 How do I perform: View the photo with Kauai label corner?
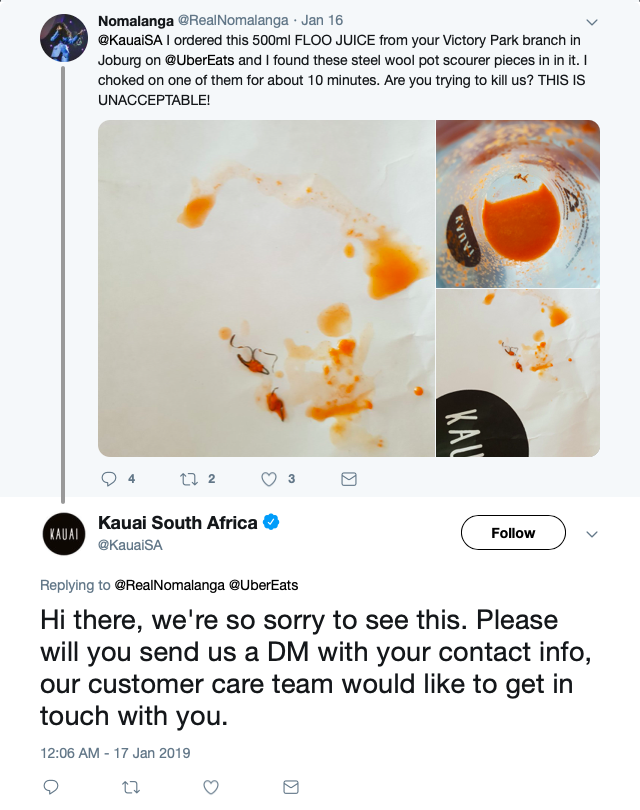[518, 373]
